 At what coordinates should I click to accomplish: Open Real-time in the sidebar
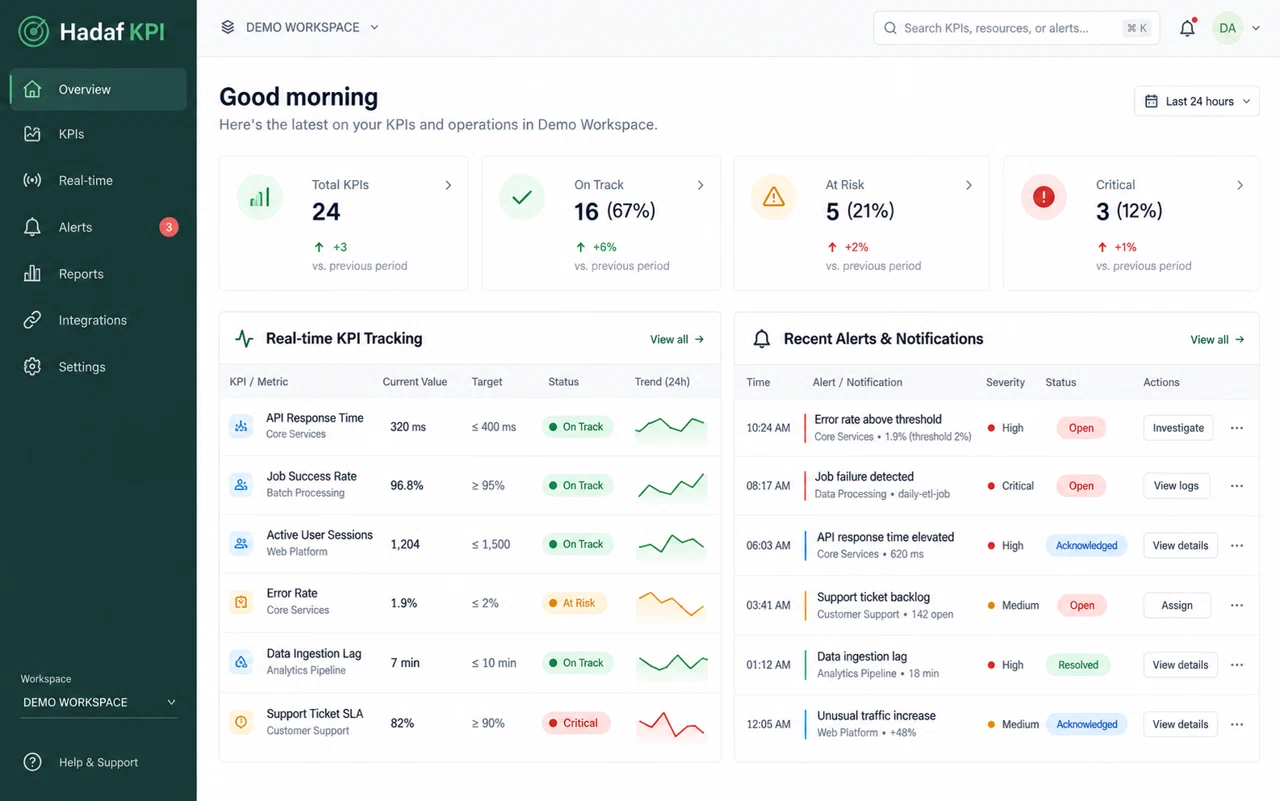(98, 181)
